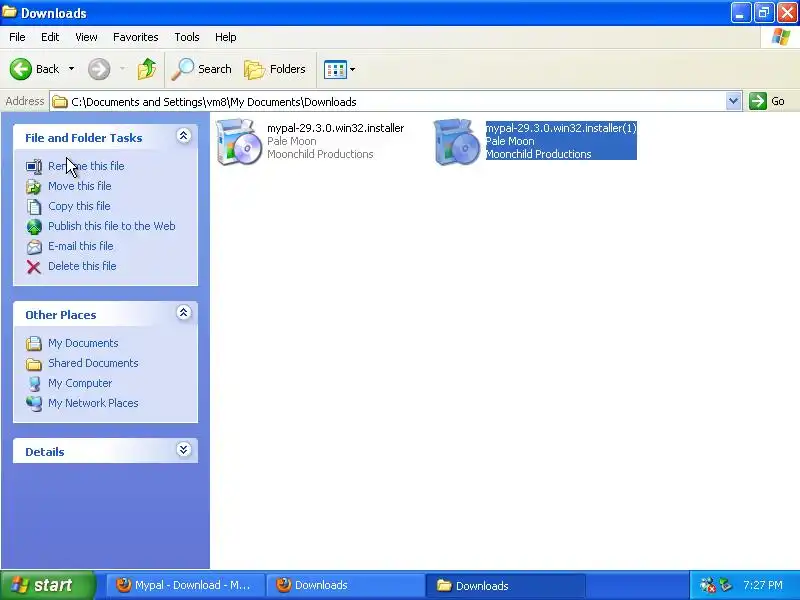This screenshot has height=600, width=800.
Task: Open My Documents in Other Places
Action: tap(83, 343)
